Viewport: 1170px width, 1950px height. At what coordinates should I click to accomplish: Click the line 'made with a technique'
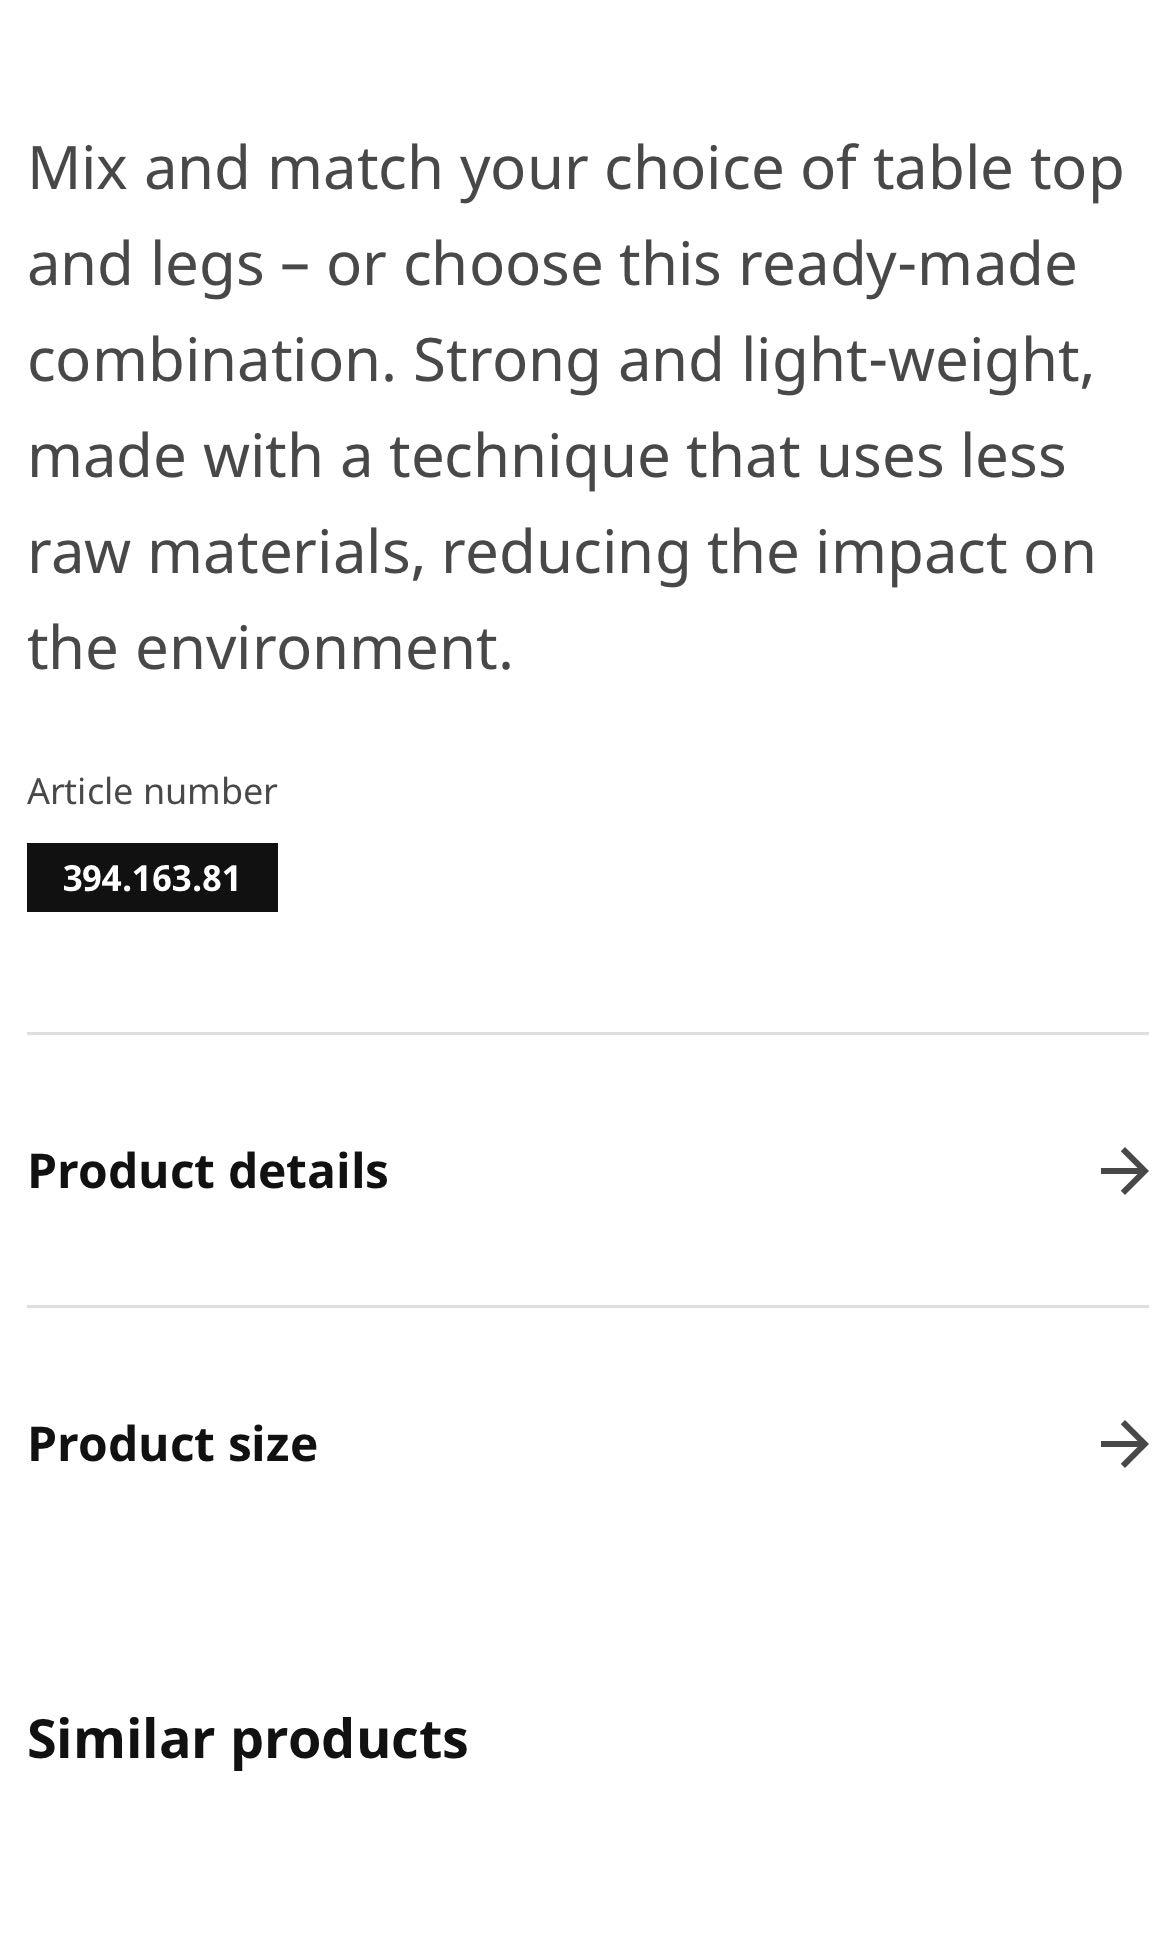[545, 456]
